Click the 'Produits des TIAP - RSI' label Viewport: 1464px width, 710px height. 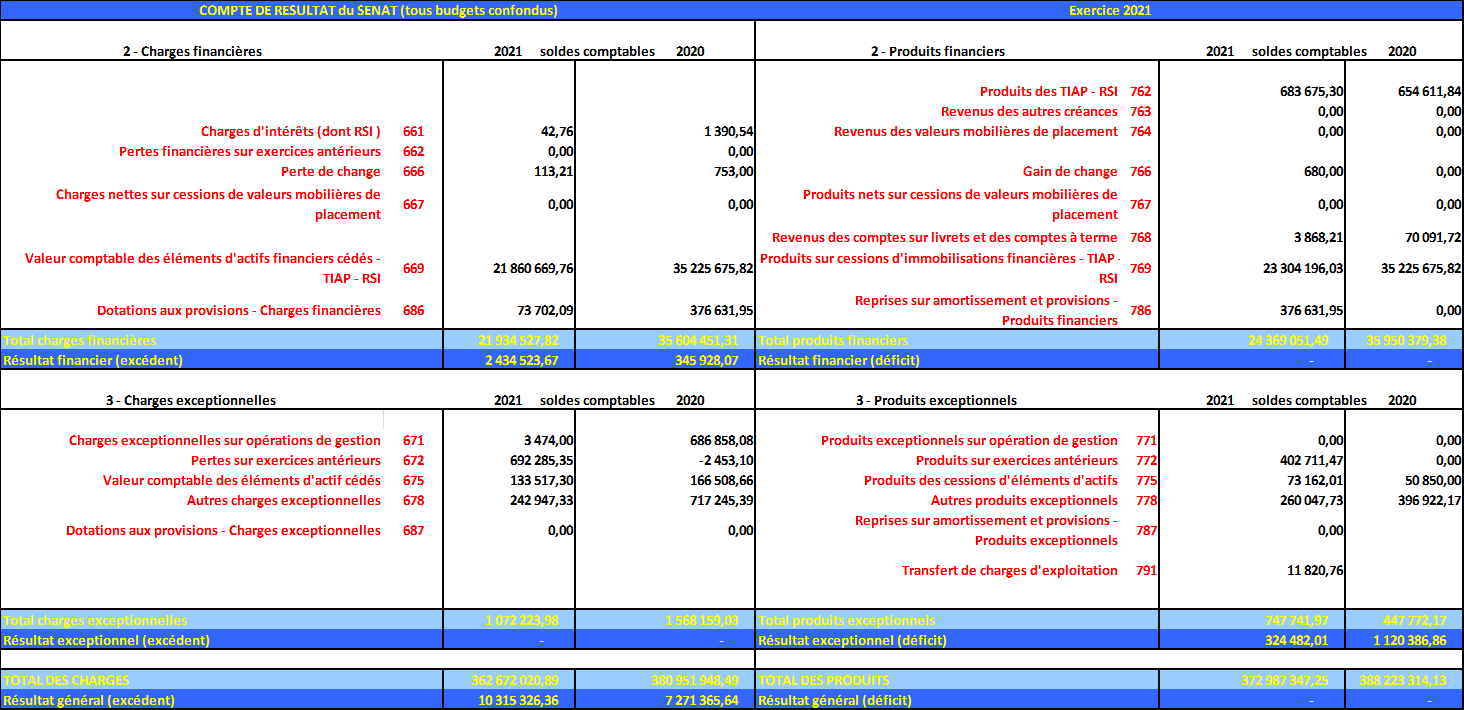[x=1048, y=91]
